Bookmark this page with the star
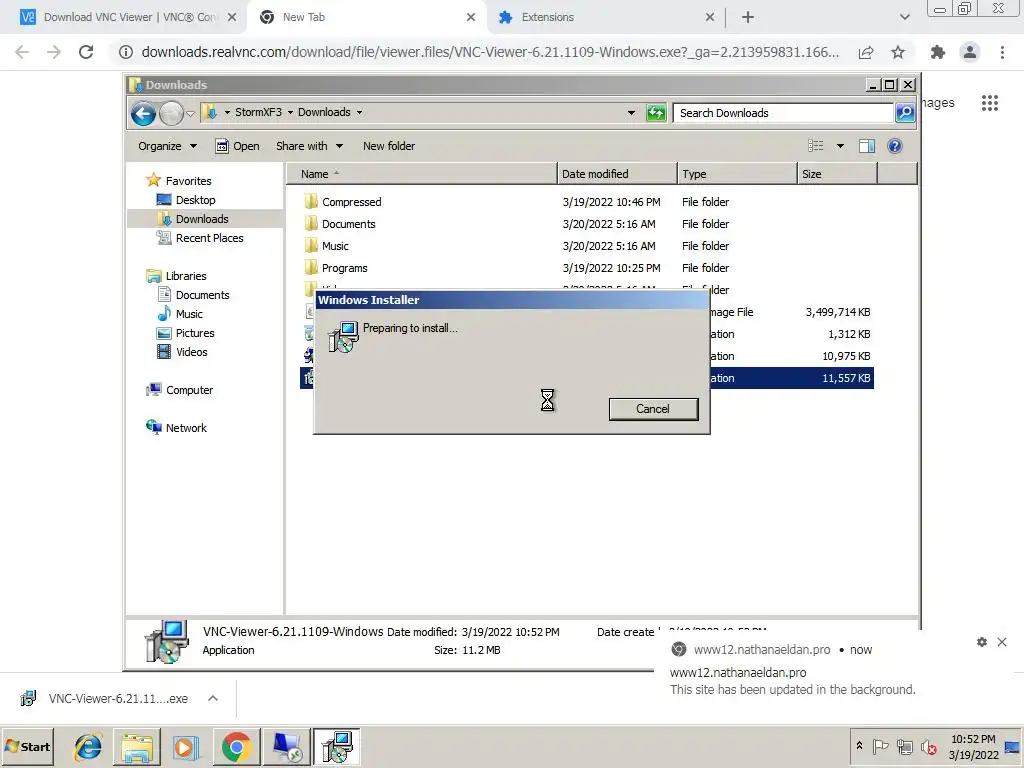Screen dimensions: 1024x768 click(x=898, y=52)
